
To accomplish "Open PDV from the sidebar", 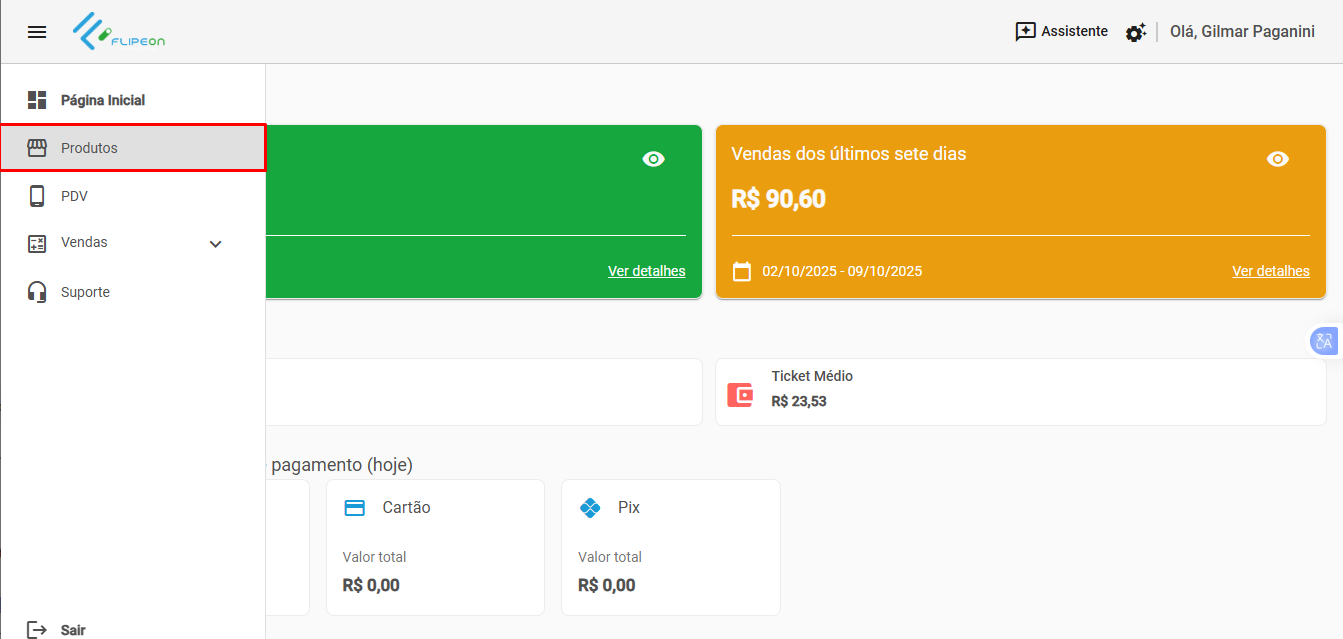I will [x=74, y=196].
